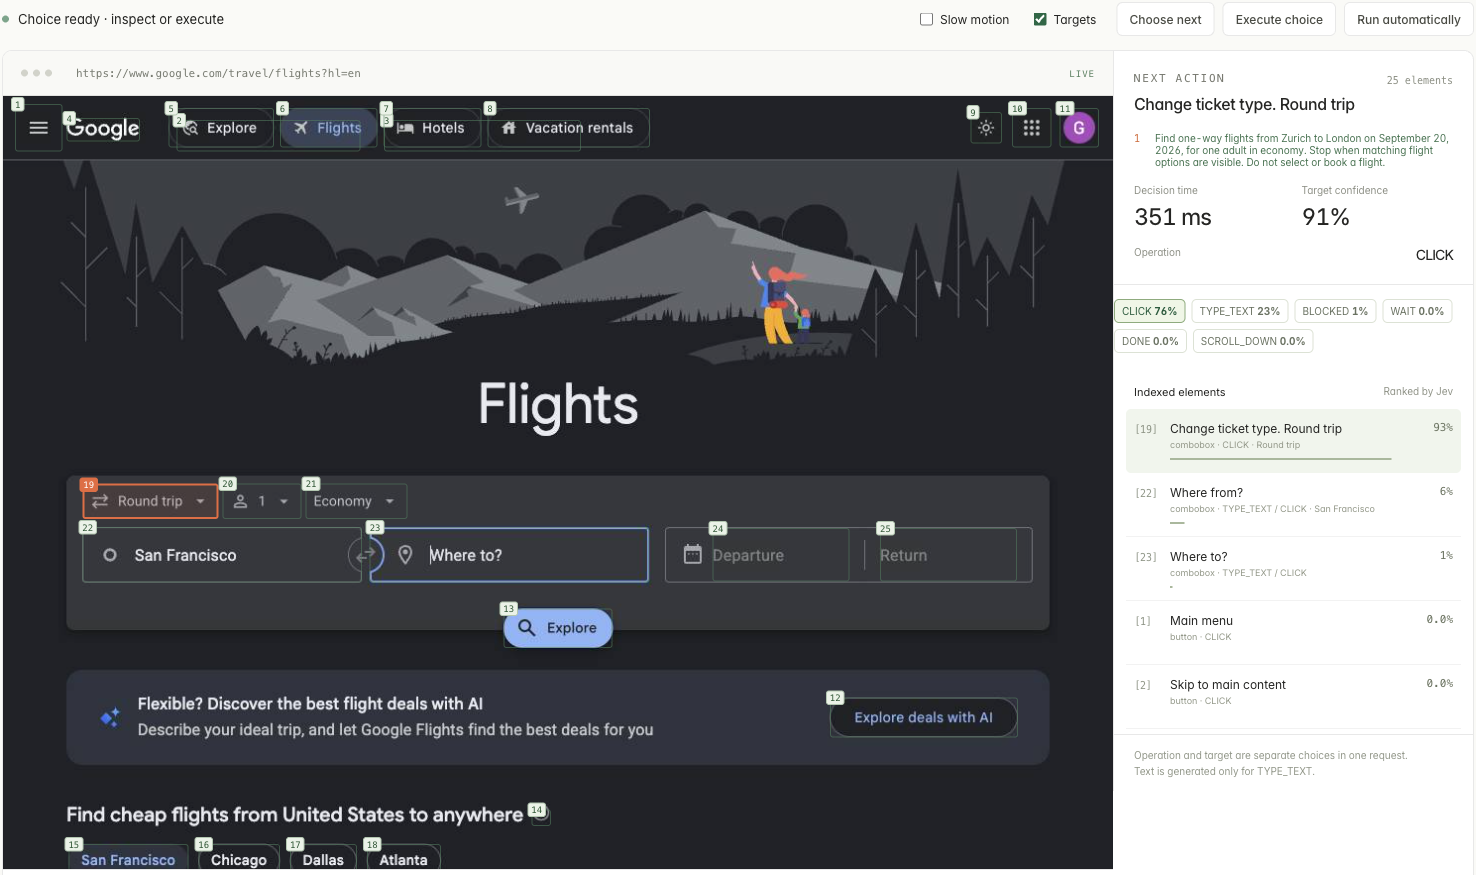The width and height of the screenshot is (1476, 875).
Task: Click the Google logo
Action: coord(103,128)
